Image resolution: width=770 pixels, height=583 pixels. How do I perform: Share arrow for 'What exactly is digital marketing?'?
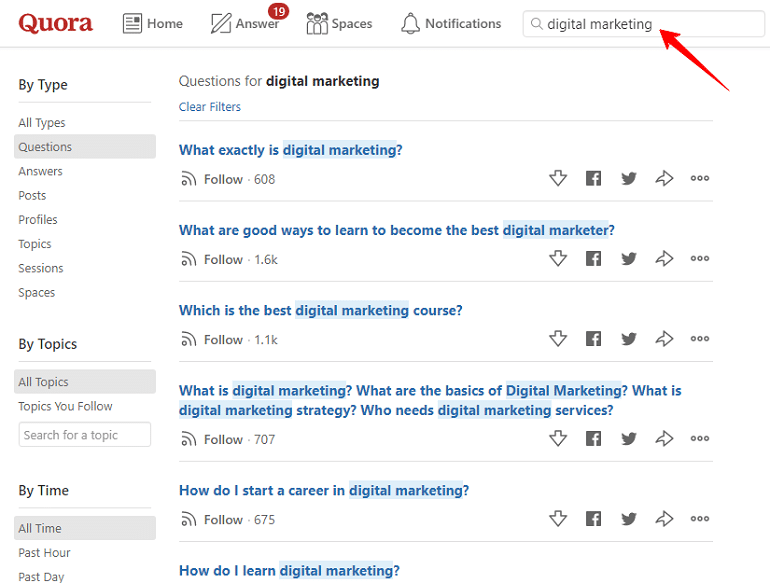664,178
